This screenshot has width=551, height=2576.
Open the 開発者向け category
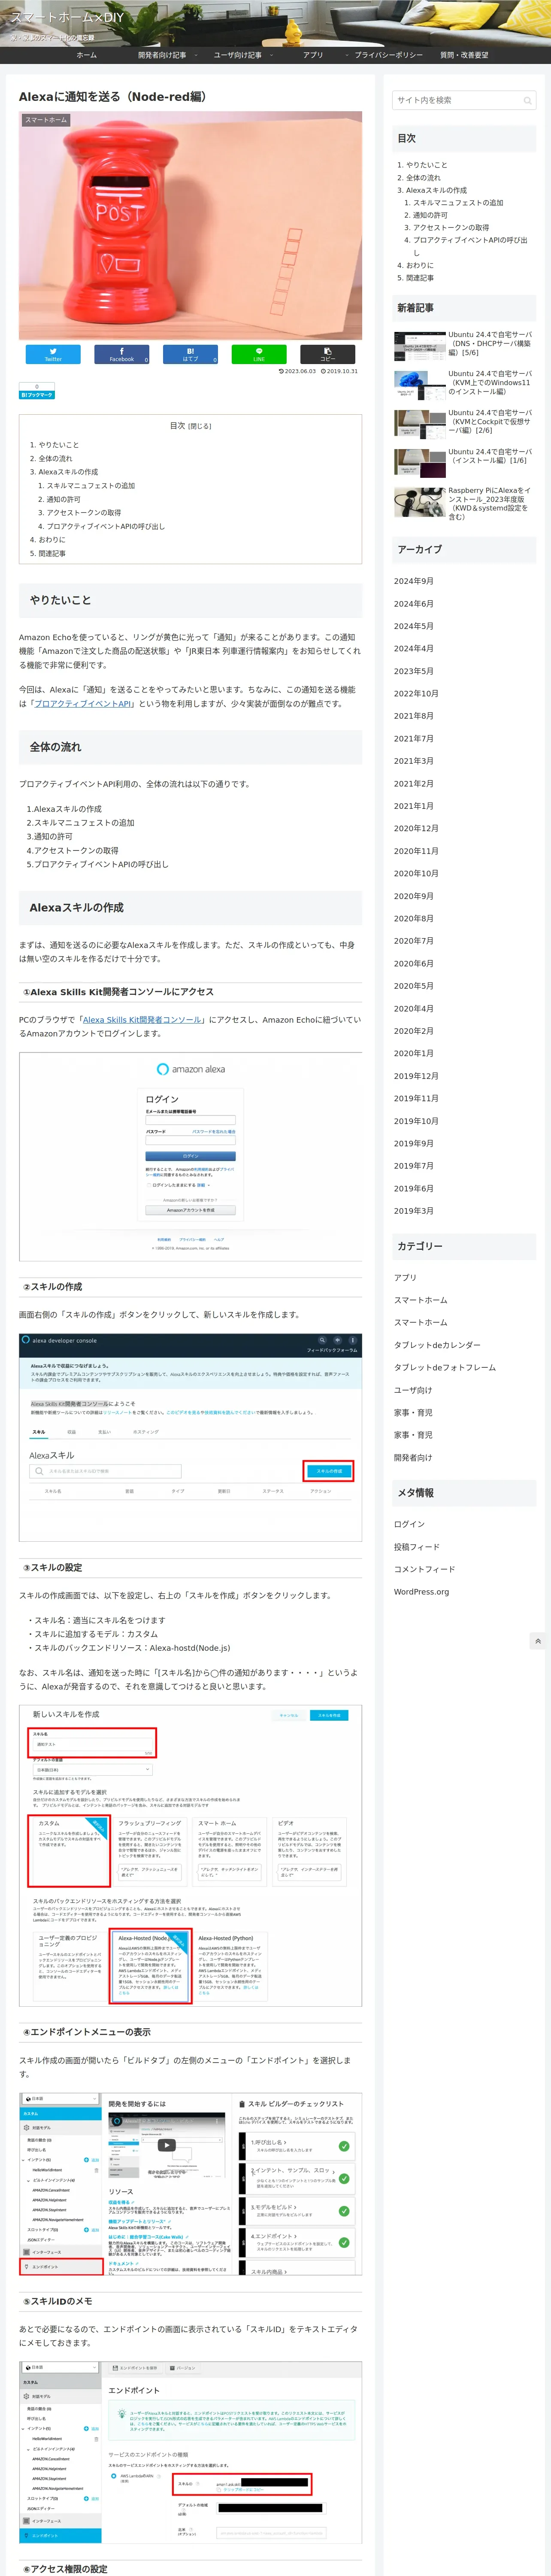(x=413, y=1458)
